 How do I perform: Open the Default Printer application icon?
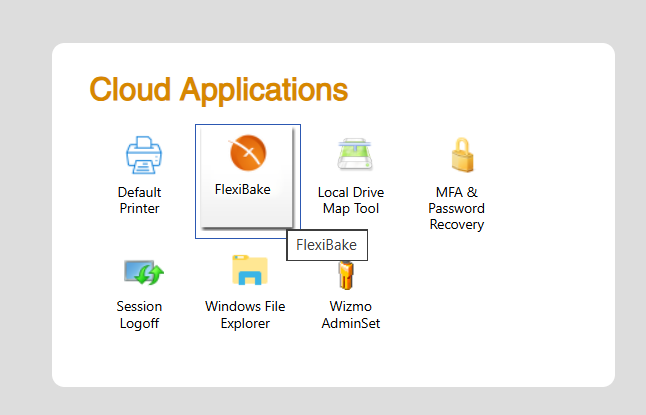[x=143, y=155]
